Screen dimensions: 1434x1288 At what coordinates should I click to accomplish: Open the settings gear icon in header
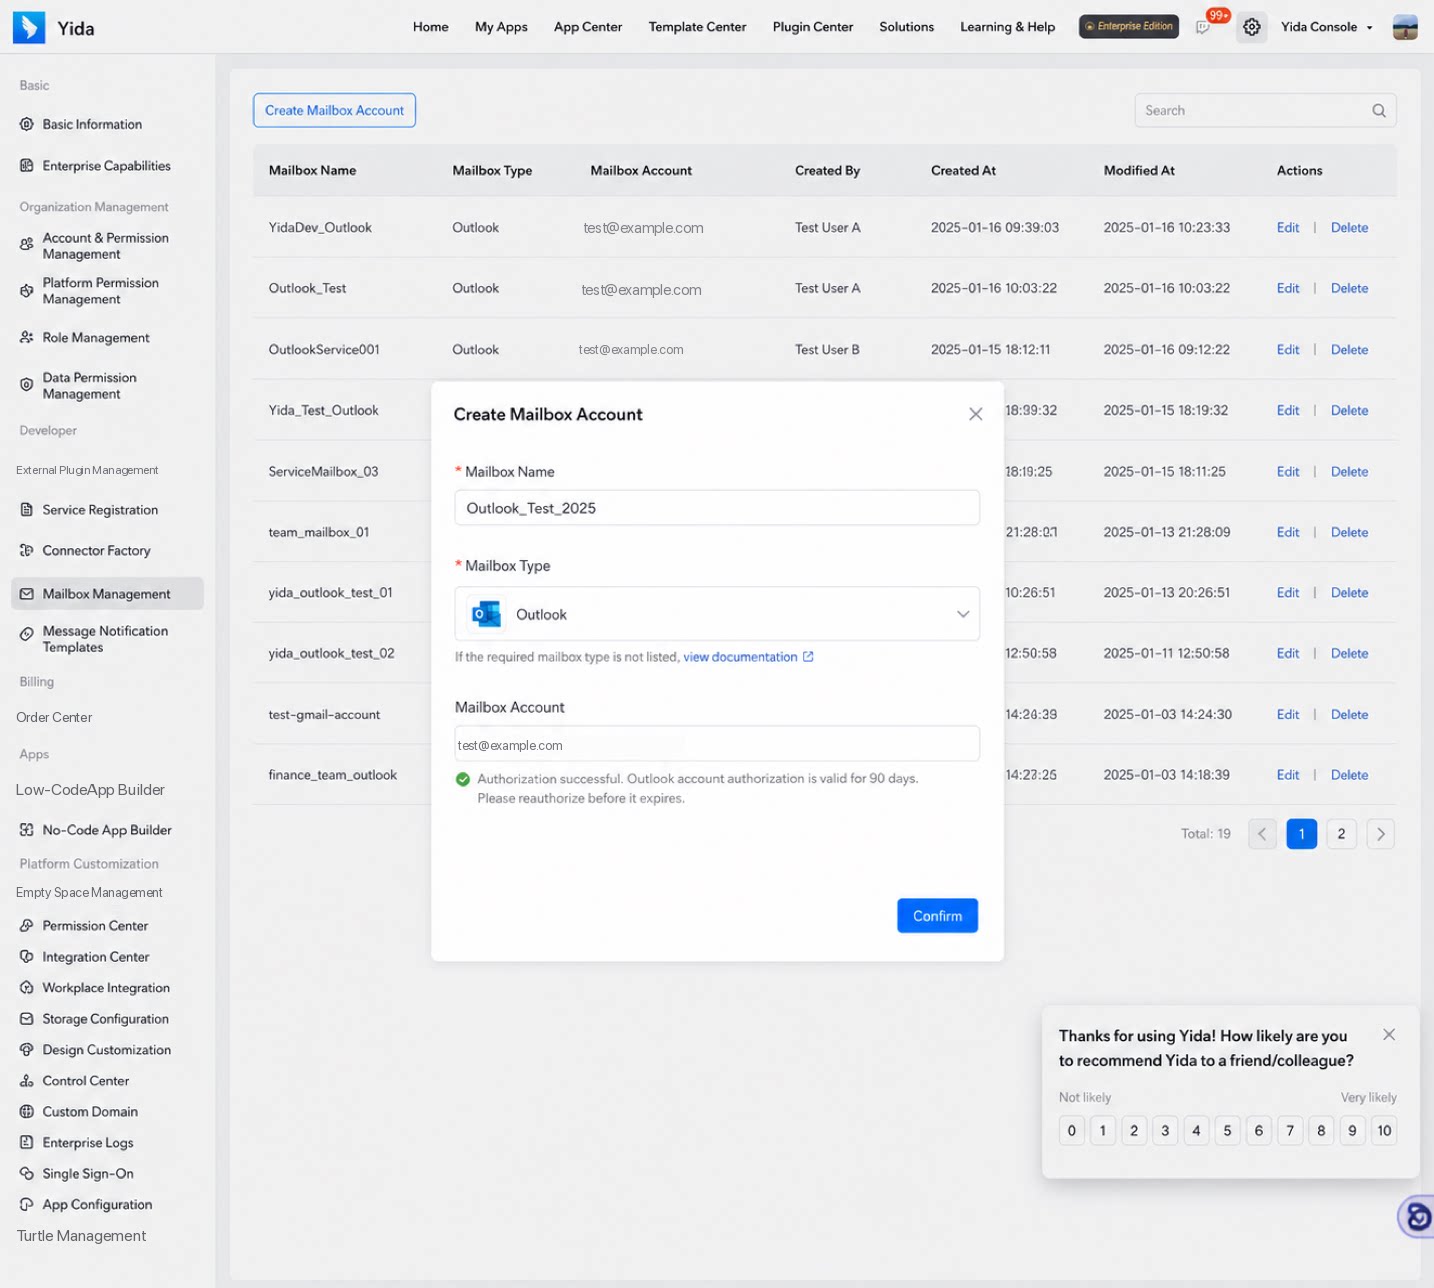[1251, 27]
